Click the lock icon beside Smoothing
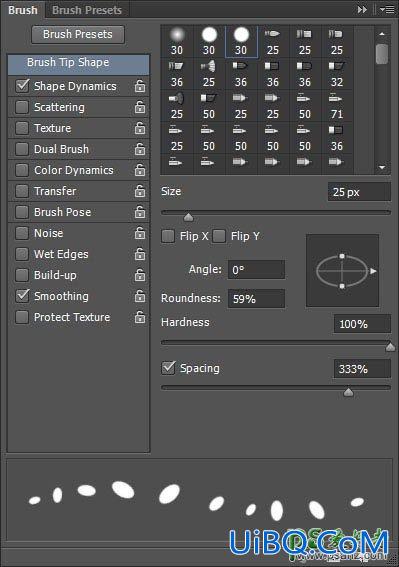 (x=140, y=297)
